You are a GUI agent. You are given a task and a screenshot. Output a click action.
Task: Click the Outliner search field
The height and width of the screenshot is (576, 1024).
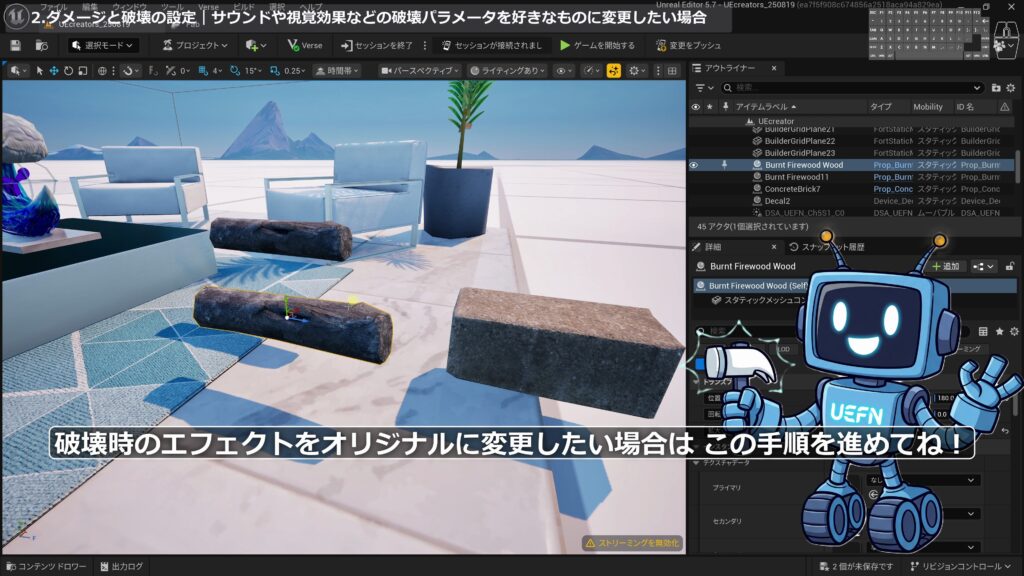coord(852,88)
